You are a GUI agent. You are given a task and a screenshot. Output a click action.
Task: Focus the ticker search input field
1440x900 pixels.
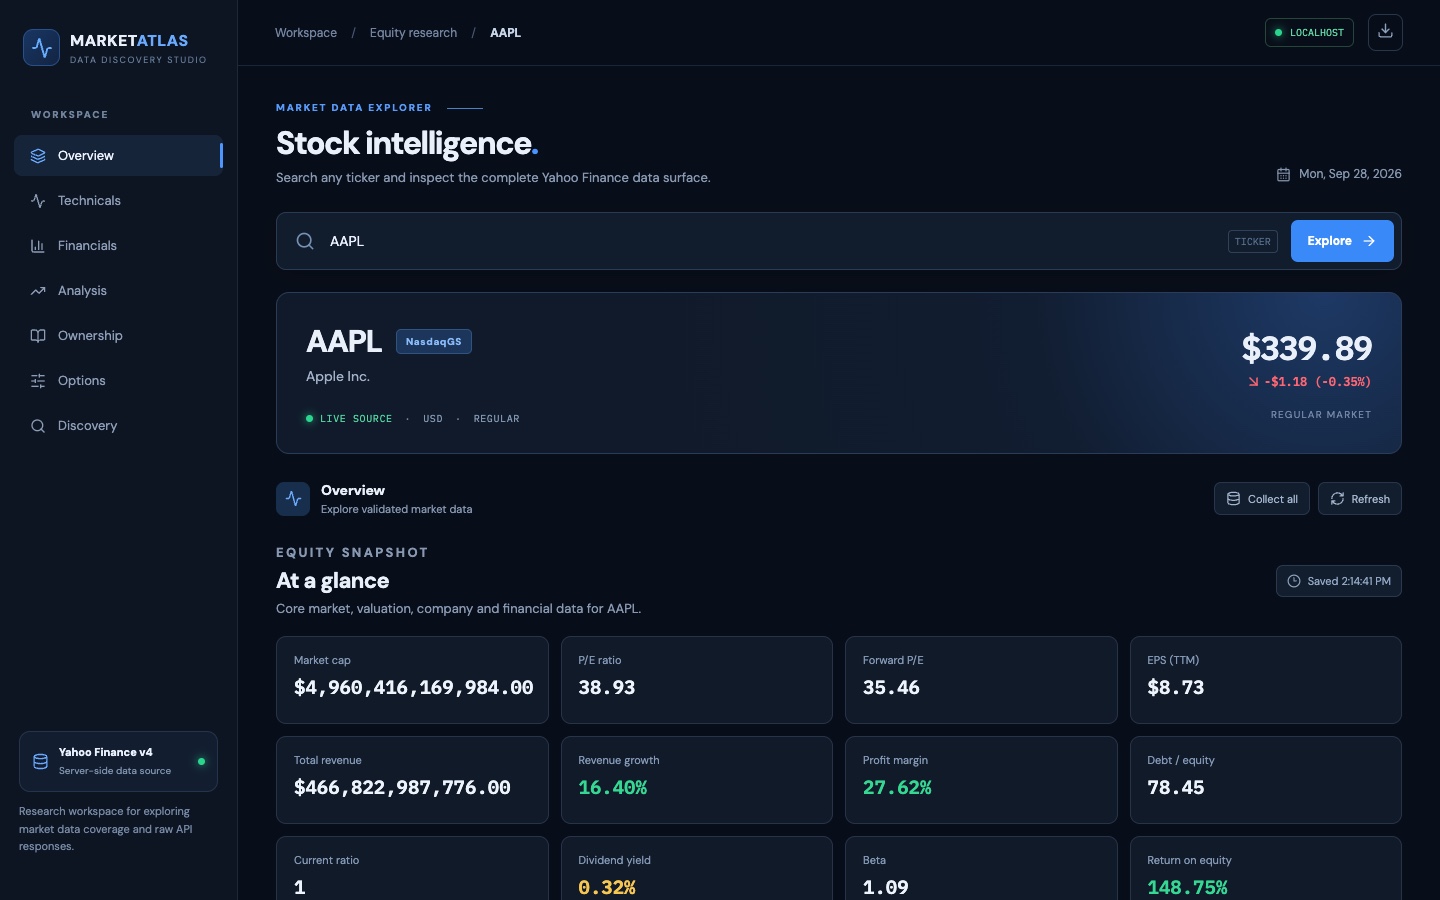(770, 241)
